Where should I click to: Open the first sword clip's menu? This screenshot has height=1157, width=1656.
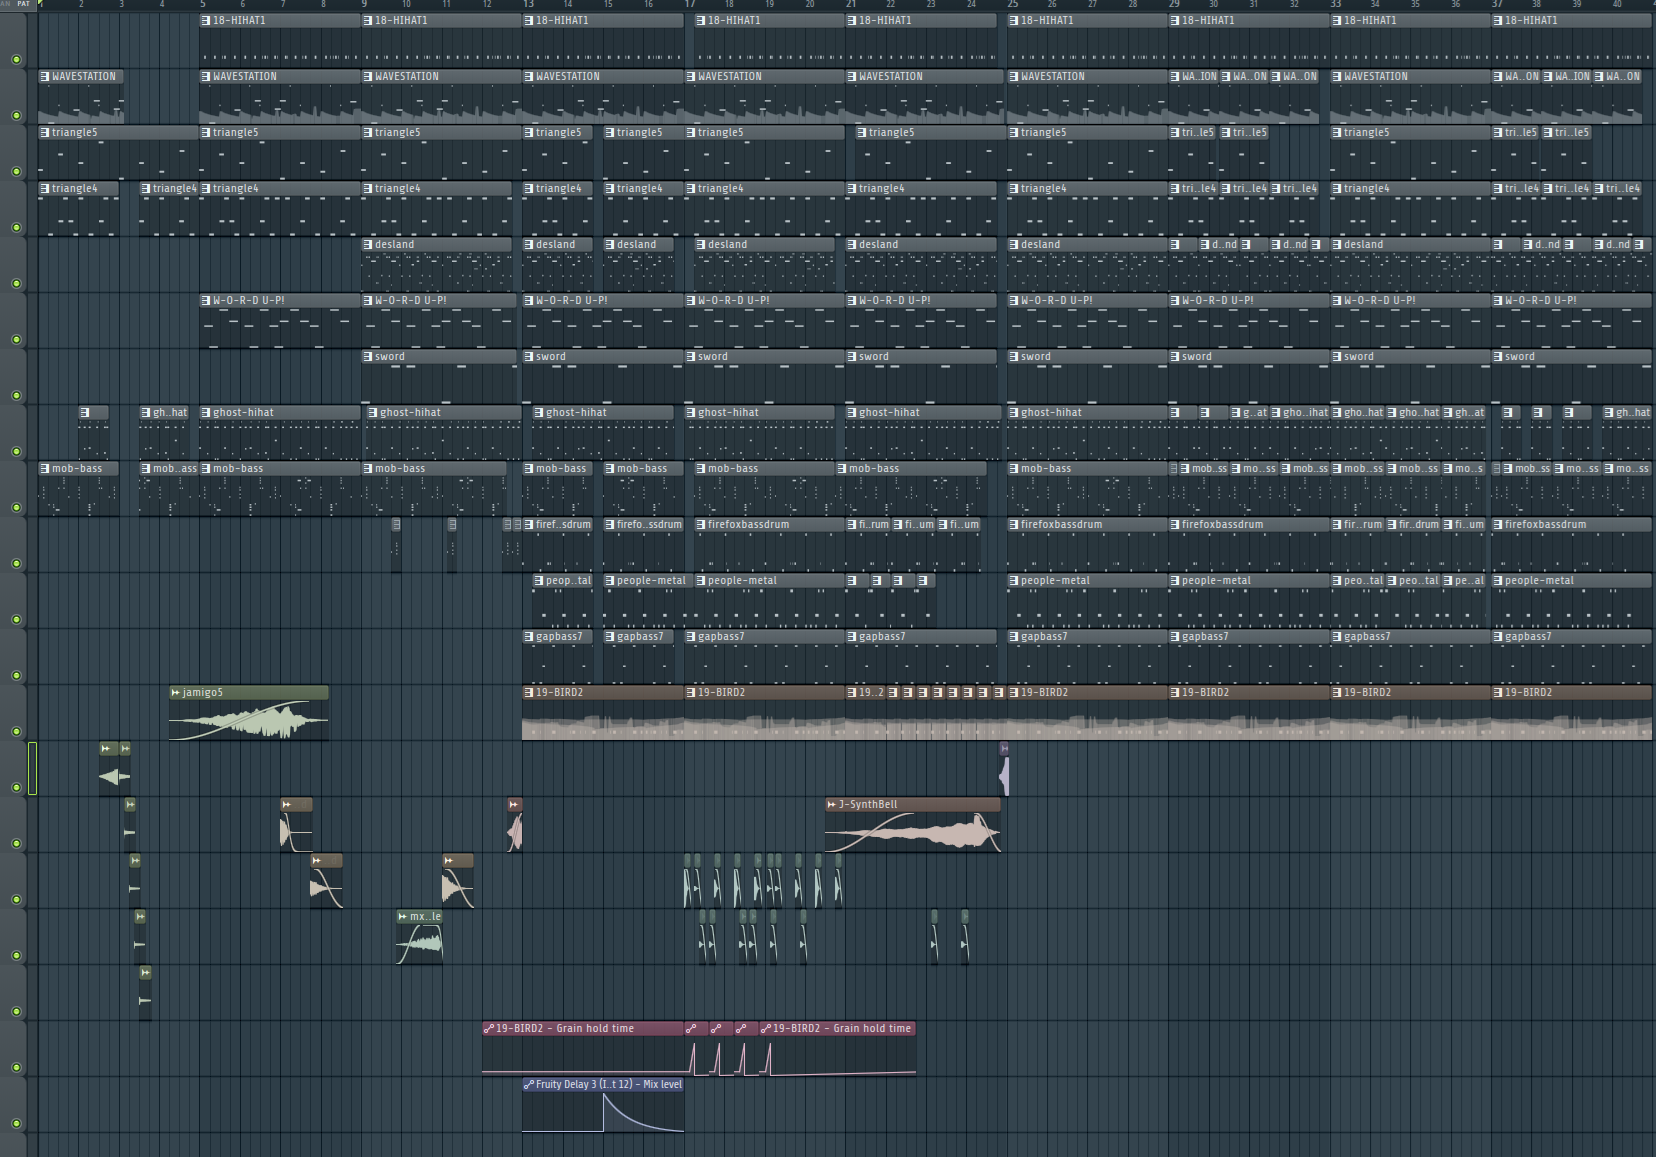click(x=368, y=356)
